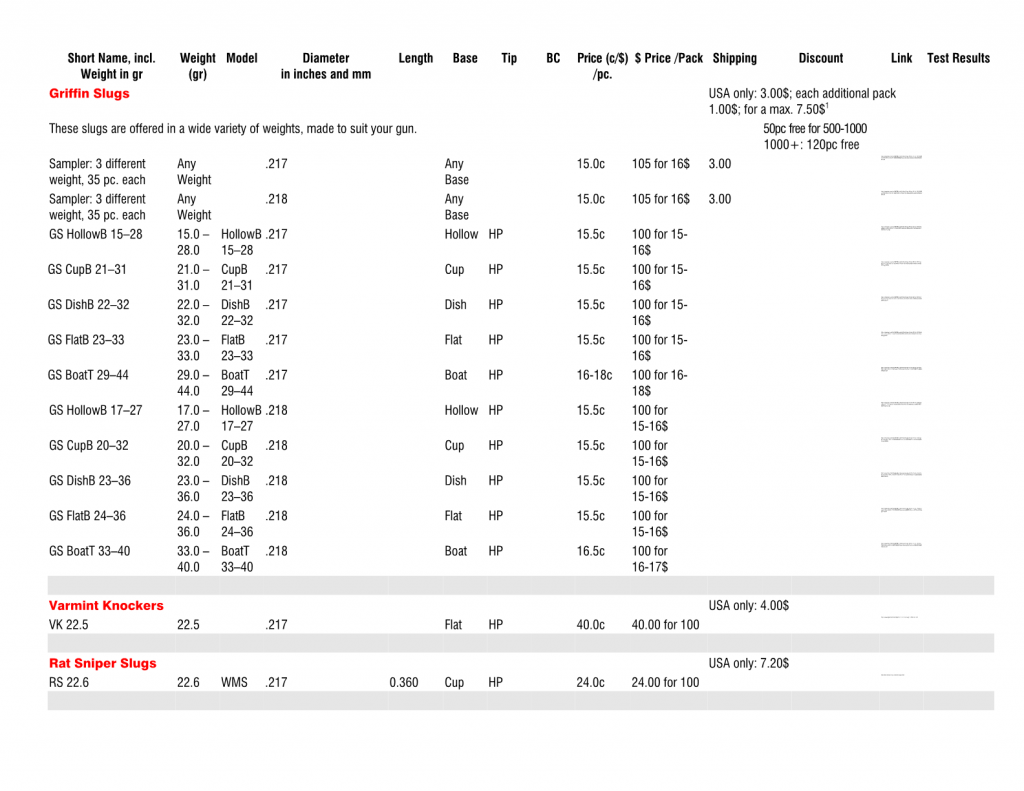This screenshot has height=791, width=1024.
Task: Click the 'BC' column header
Action: point(553,58)
